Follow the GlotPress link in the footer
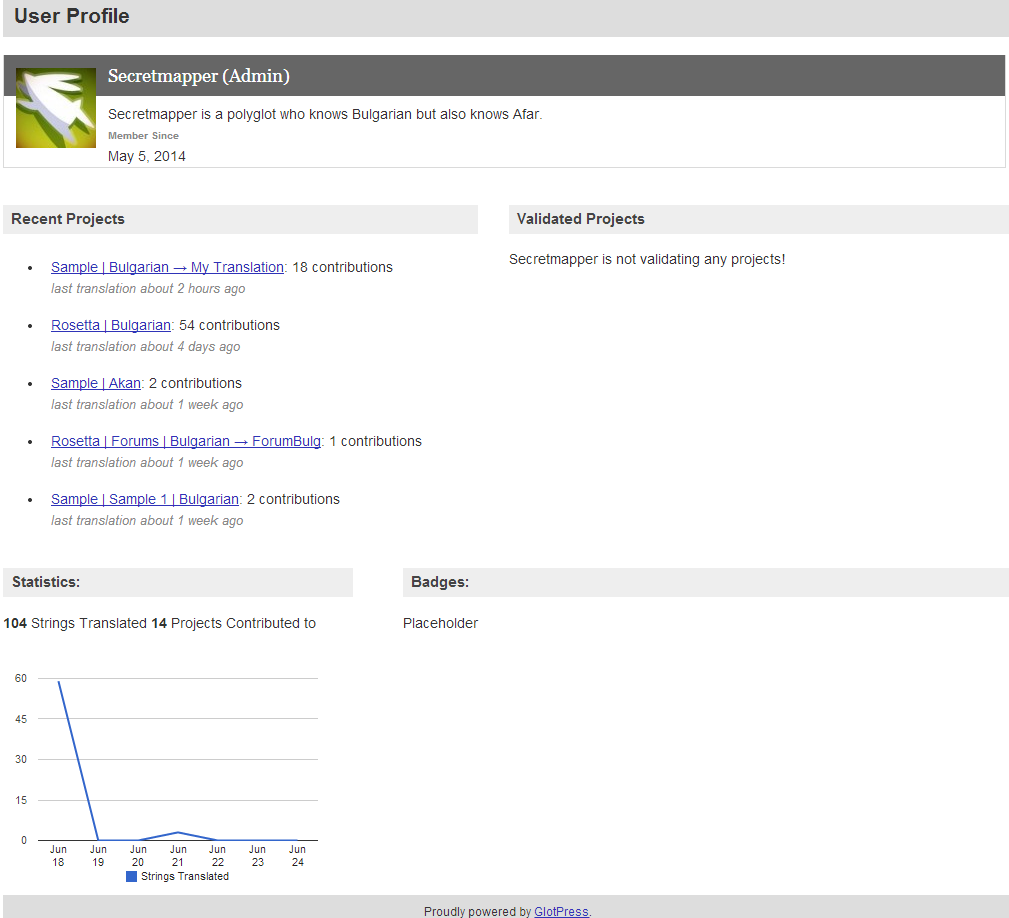Screen dimensions: 1009x918 pyautogui.click(x=561, y=911)
